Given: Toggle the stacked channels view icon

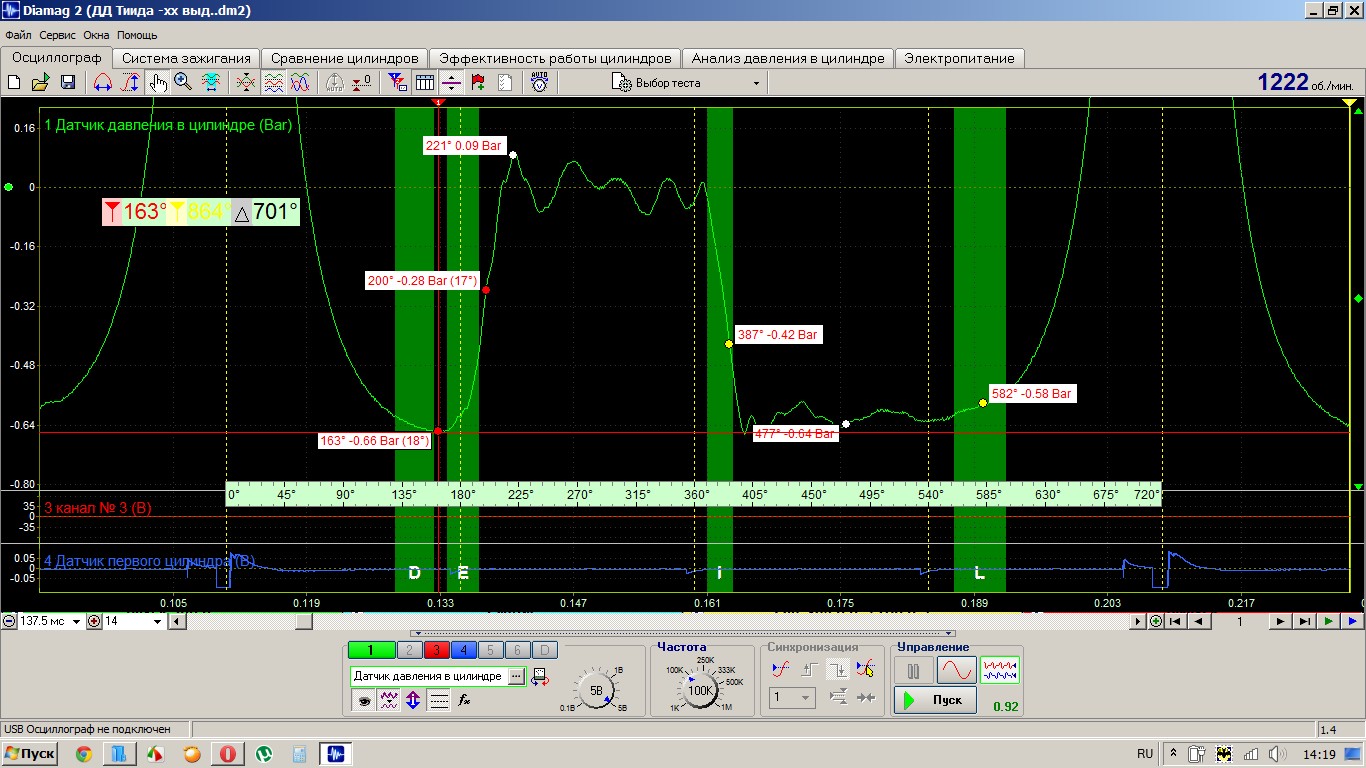Looking at the screenshot, I should [x=273, y=83].
